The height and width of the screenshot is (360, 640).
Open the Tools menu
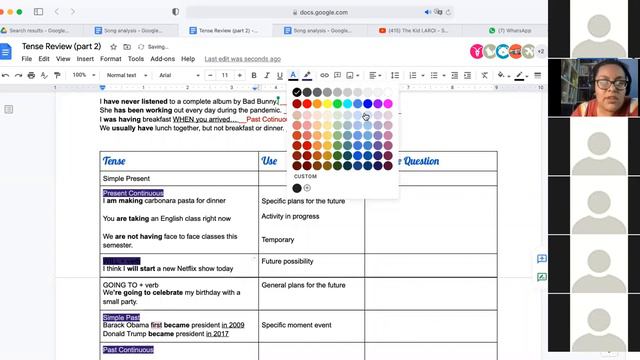pyautogui.click(x=136, y=59)
